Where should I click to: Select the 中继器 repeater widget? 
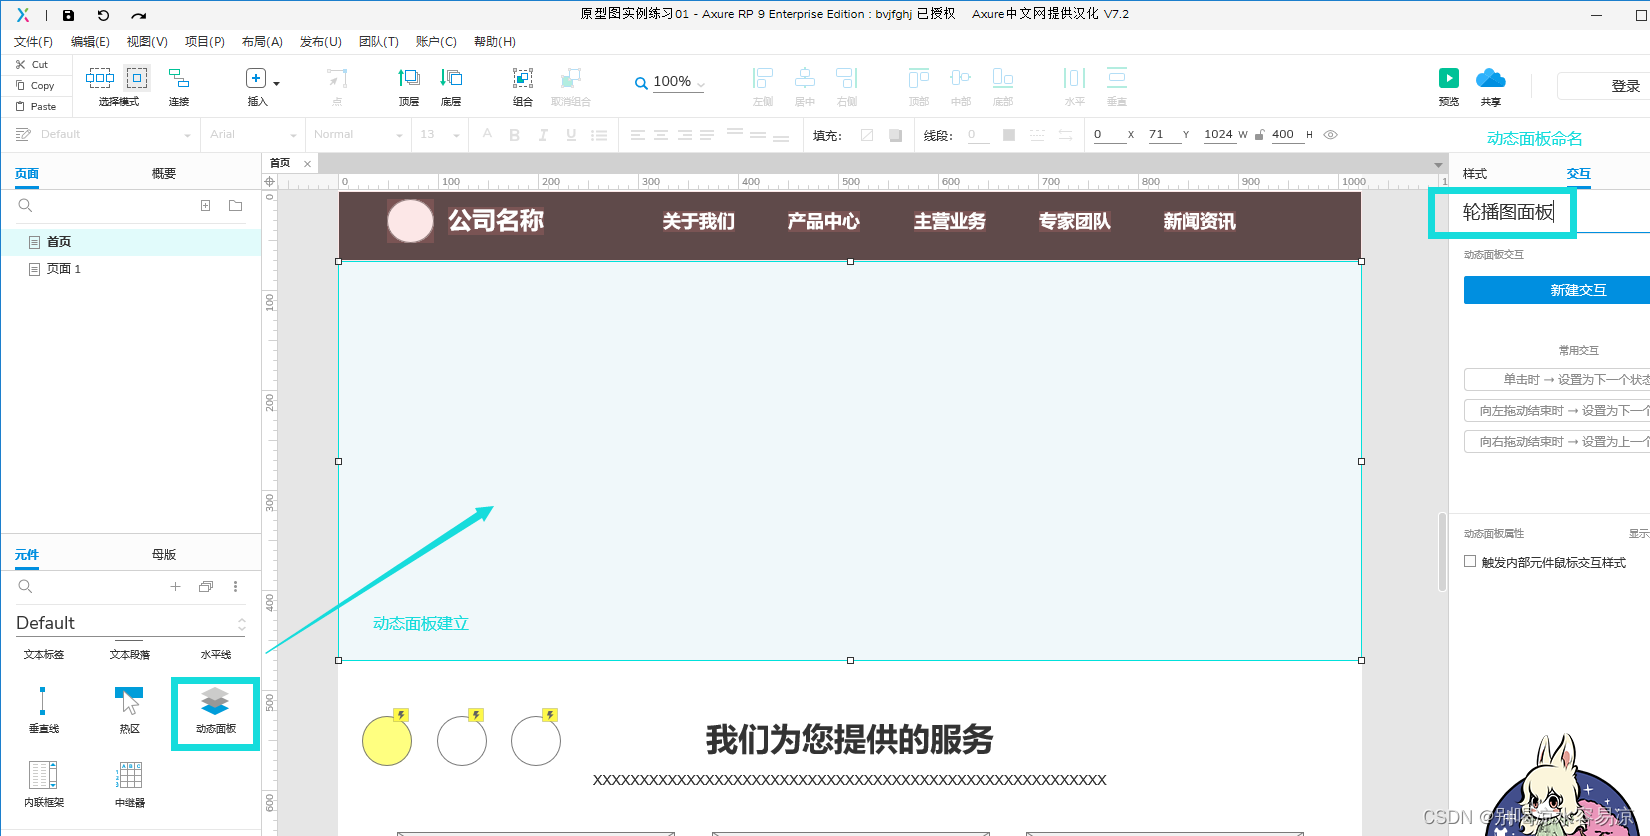(130, 785)
